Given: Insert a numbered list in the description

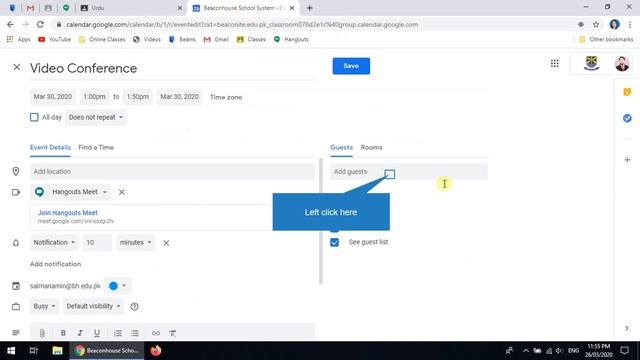Looking at the screenshot, I should click(118, 333).
